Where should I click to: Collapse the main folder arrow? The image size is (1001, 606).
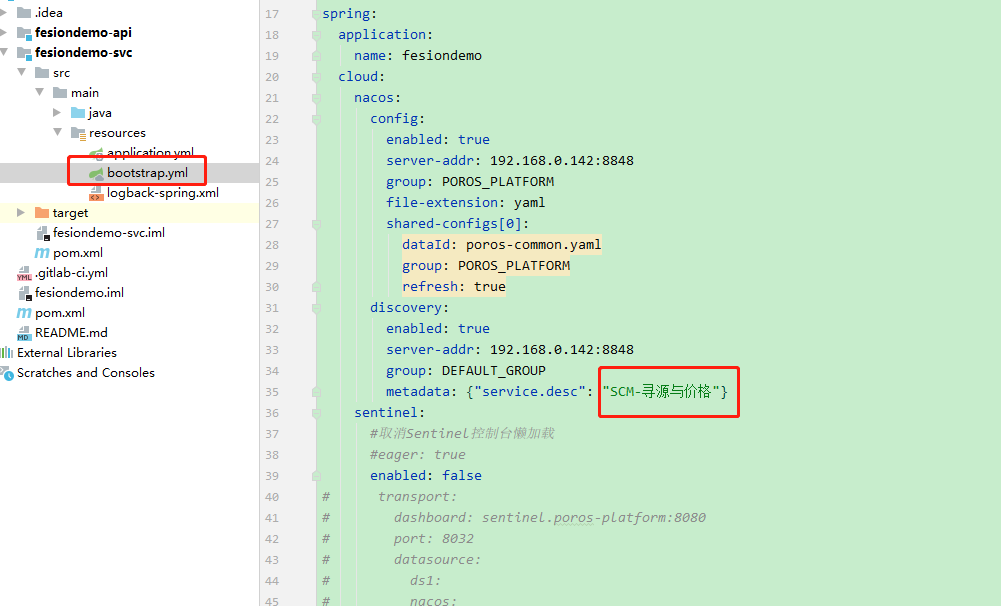coord(40,92)
